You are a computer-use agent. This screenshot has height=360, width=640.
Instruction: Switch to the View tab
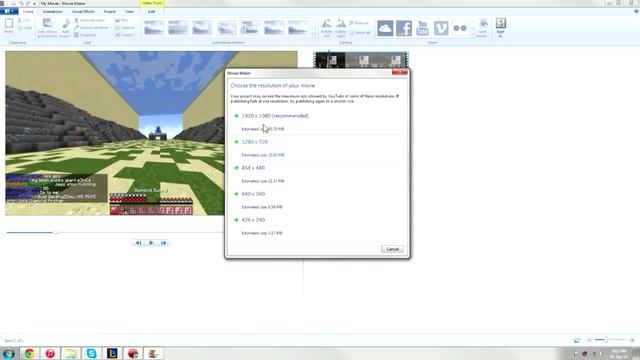(129, 11)
